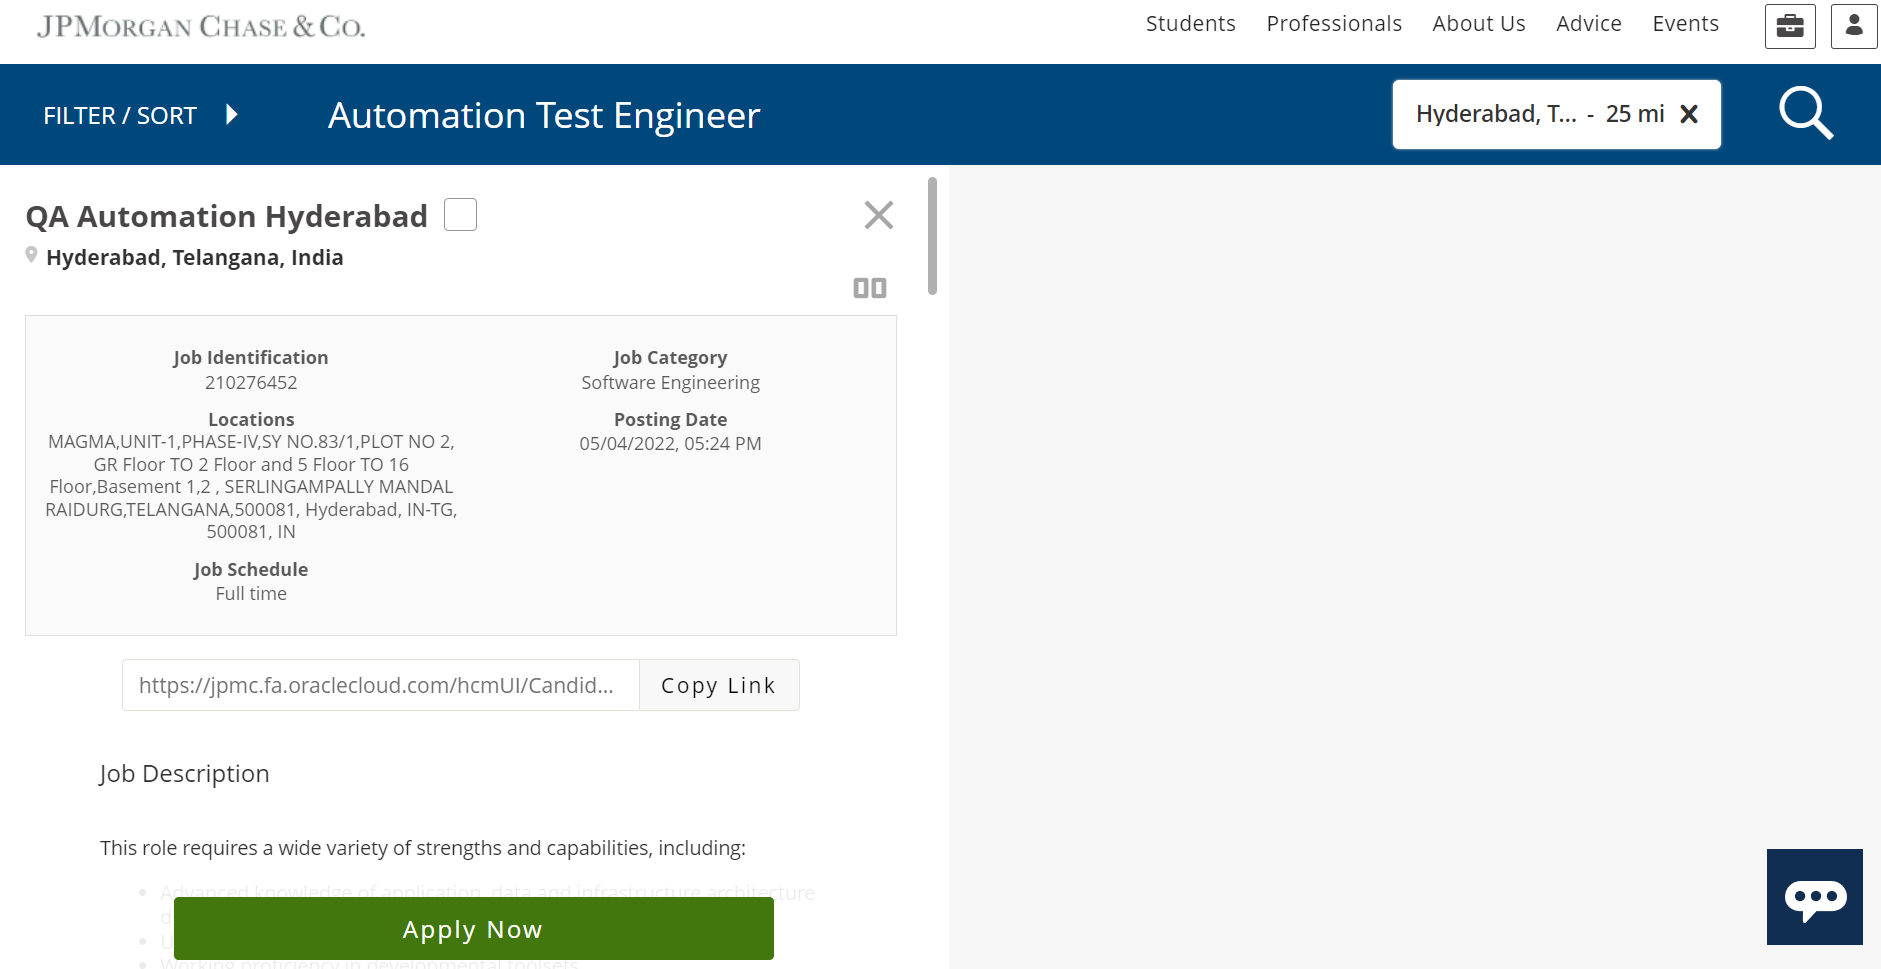This screenshot has height=969, width=1881.
Task: Click the Full time job schedule value
Action: pyautogui.click(x=251, y=594)
